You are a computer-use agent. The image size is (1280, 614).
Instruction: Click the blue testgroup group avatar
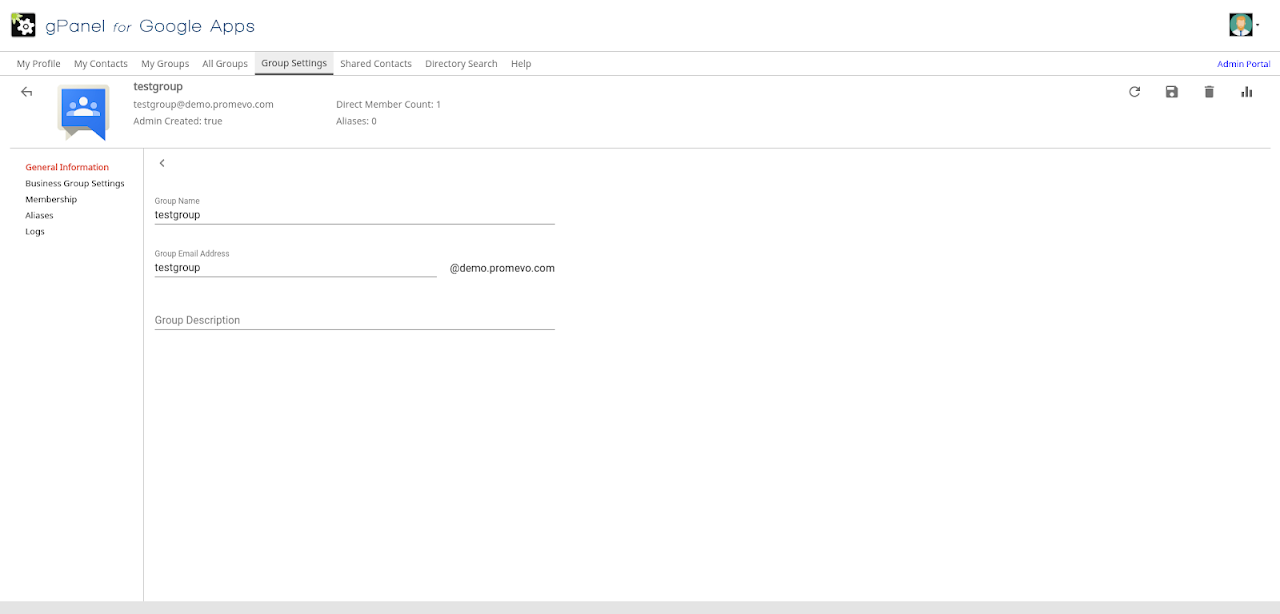[83, 111]
